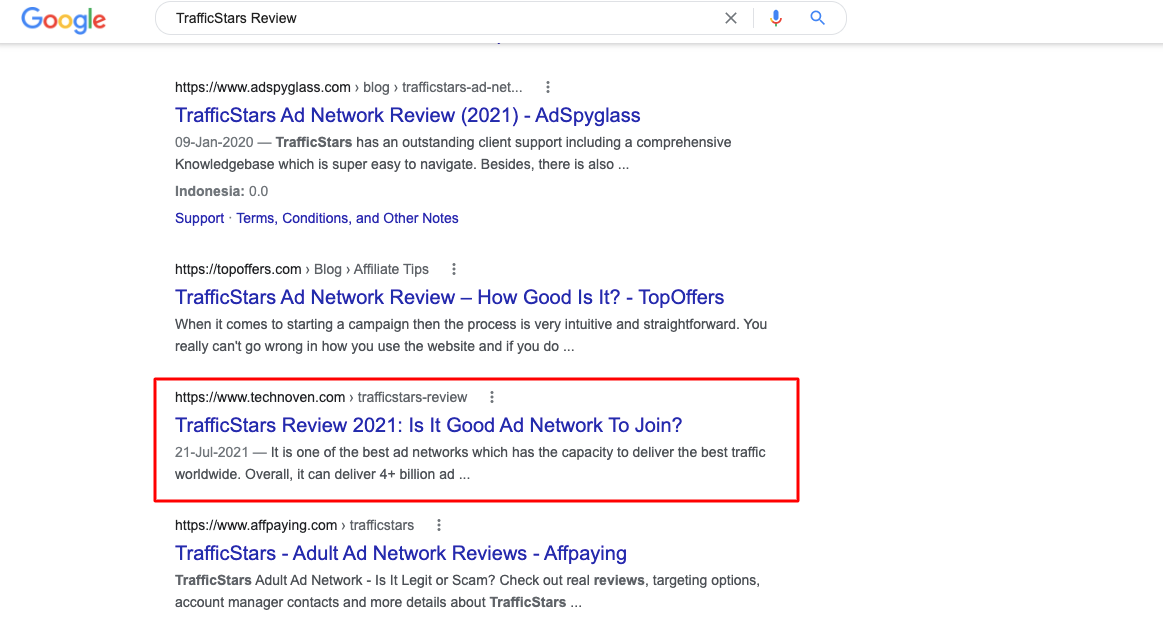Click the www.technoven.com URL breadcrumb

click(x=260, y=397)
